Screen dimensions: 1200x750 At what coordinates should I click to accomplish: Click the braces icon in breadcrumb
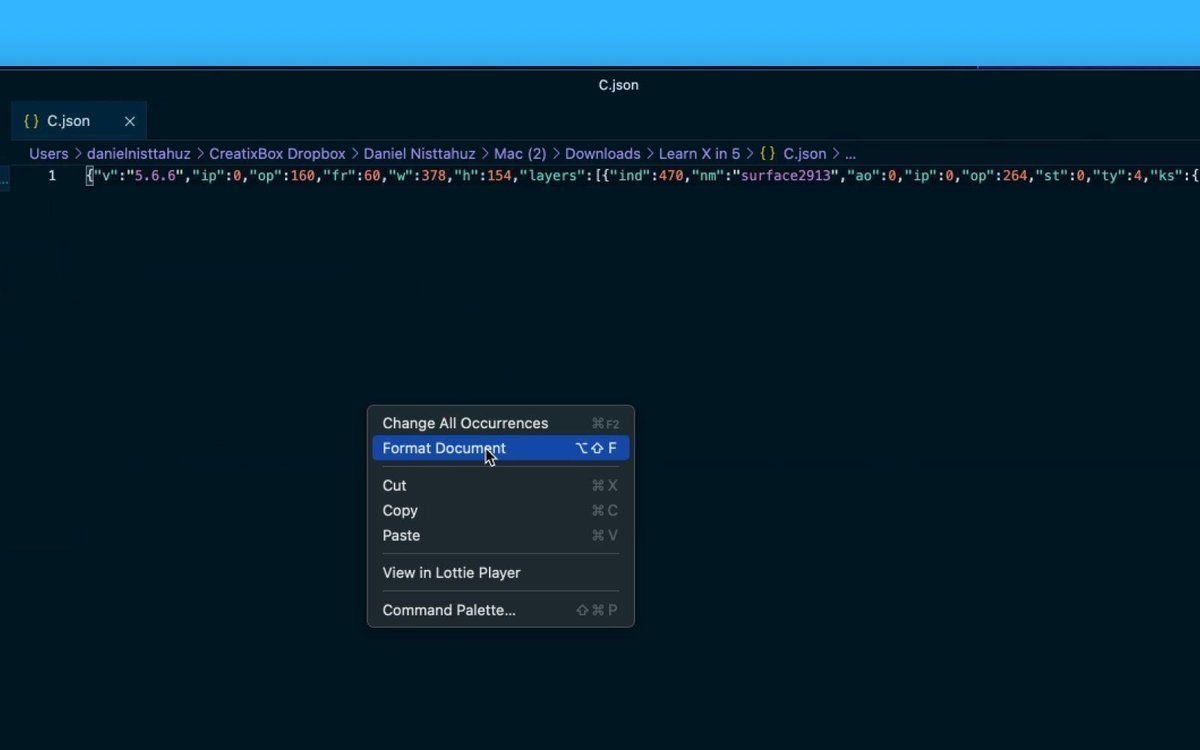point(767,154)
